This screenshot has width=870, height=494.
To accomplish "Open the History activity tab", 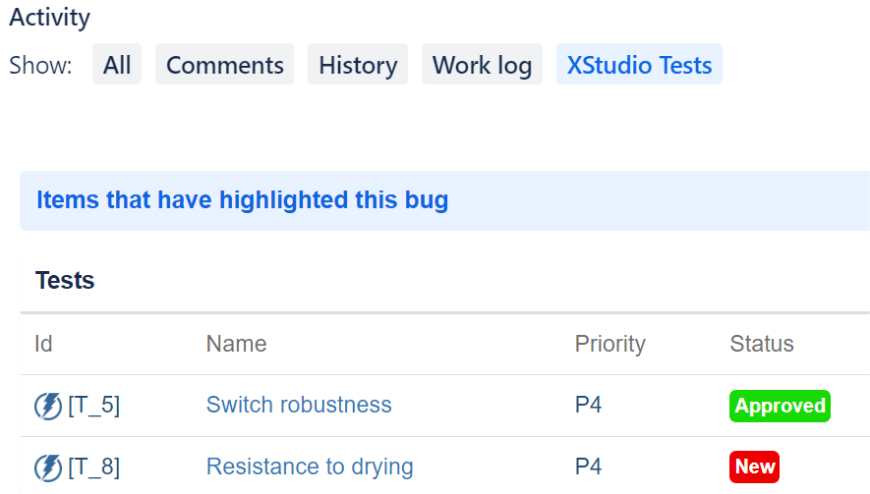I will click(x=358, y=65).
